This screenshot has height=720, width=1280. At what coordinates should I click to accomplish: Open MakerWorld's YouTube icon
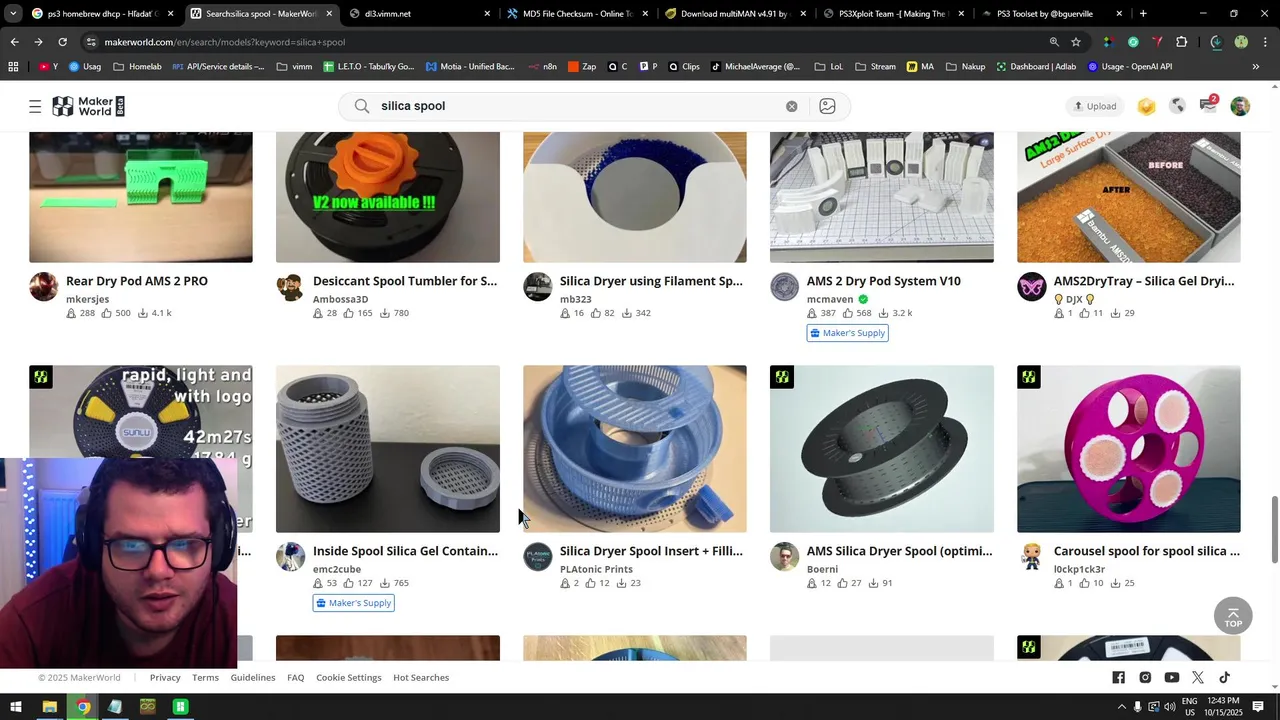pos(1172,678)
